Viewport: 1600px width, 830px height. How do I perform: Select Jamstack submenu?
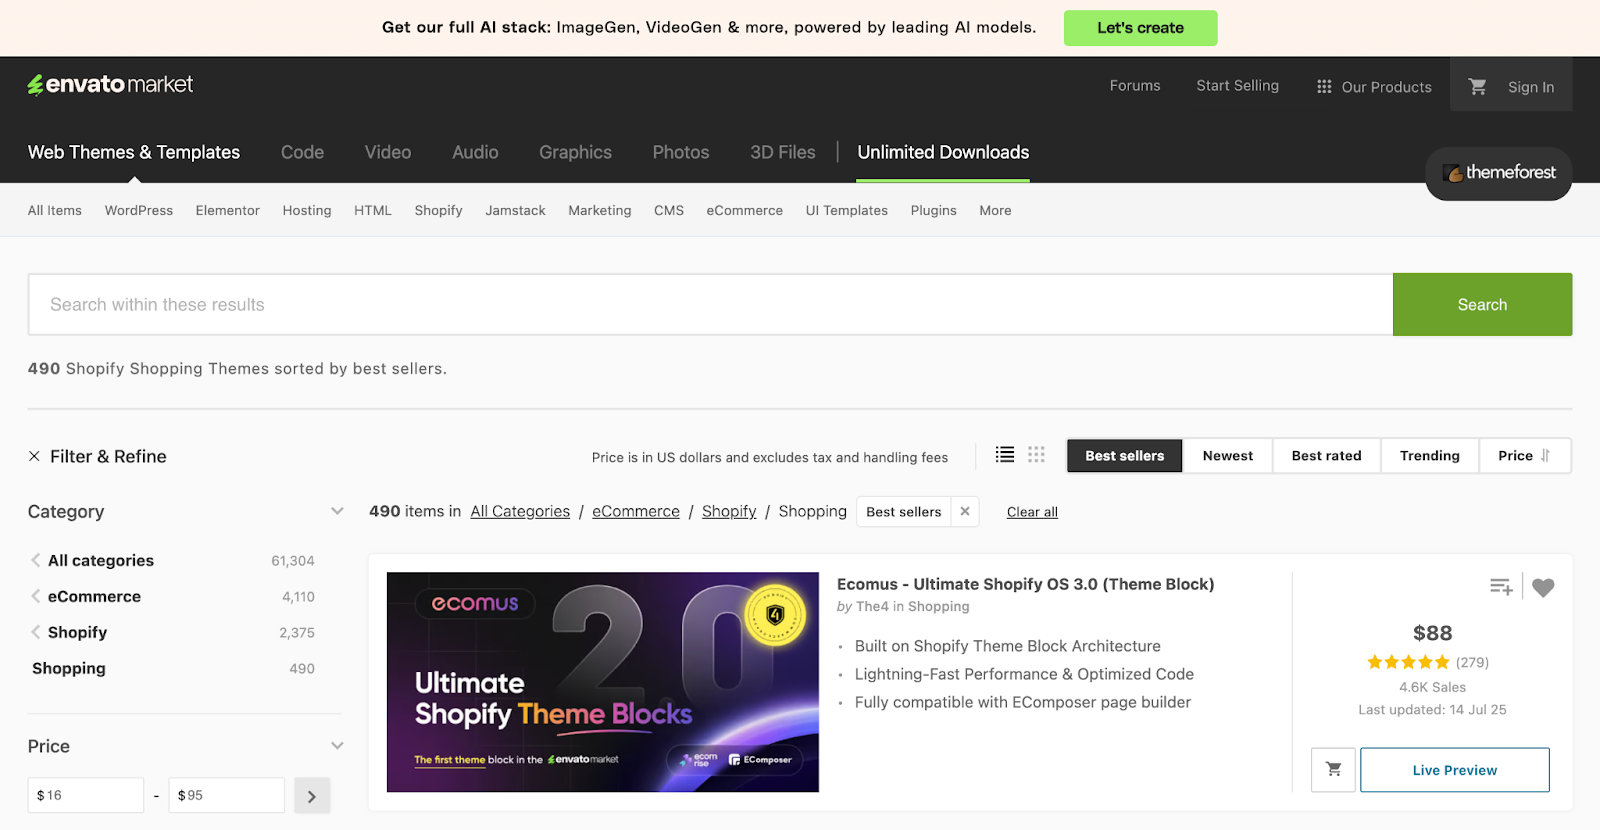click(516, 210)
